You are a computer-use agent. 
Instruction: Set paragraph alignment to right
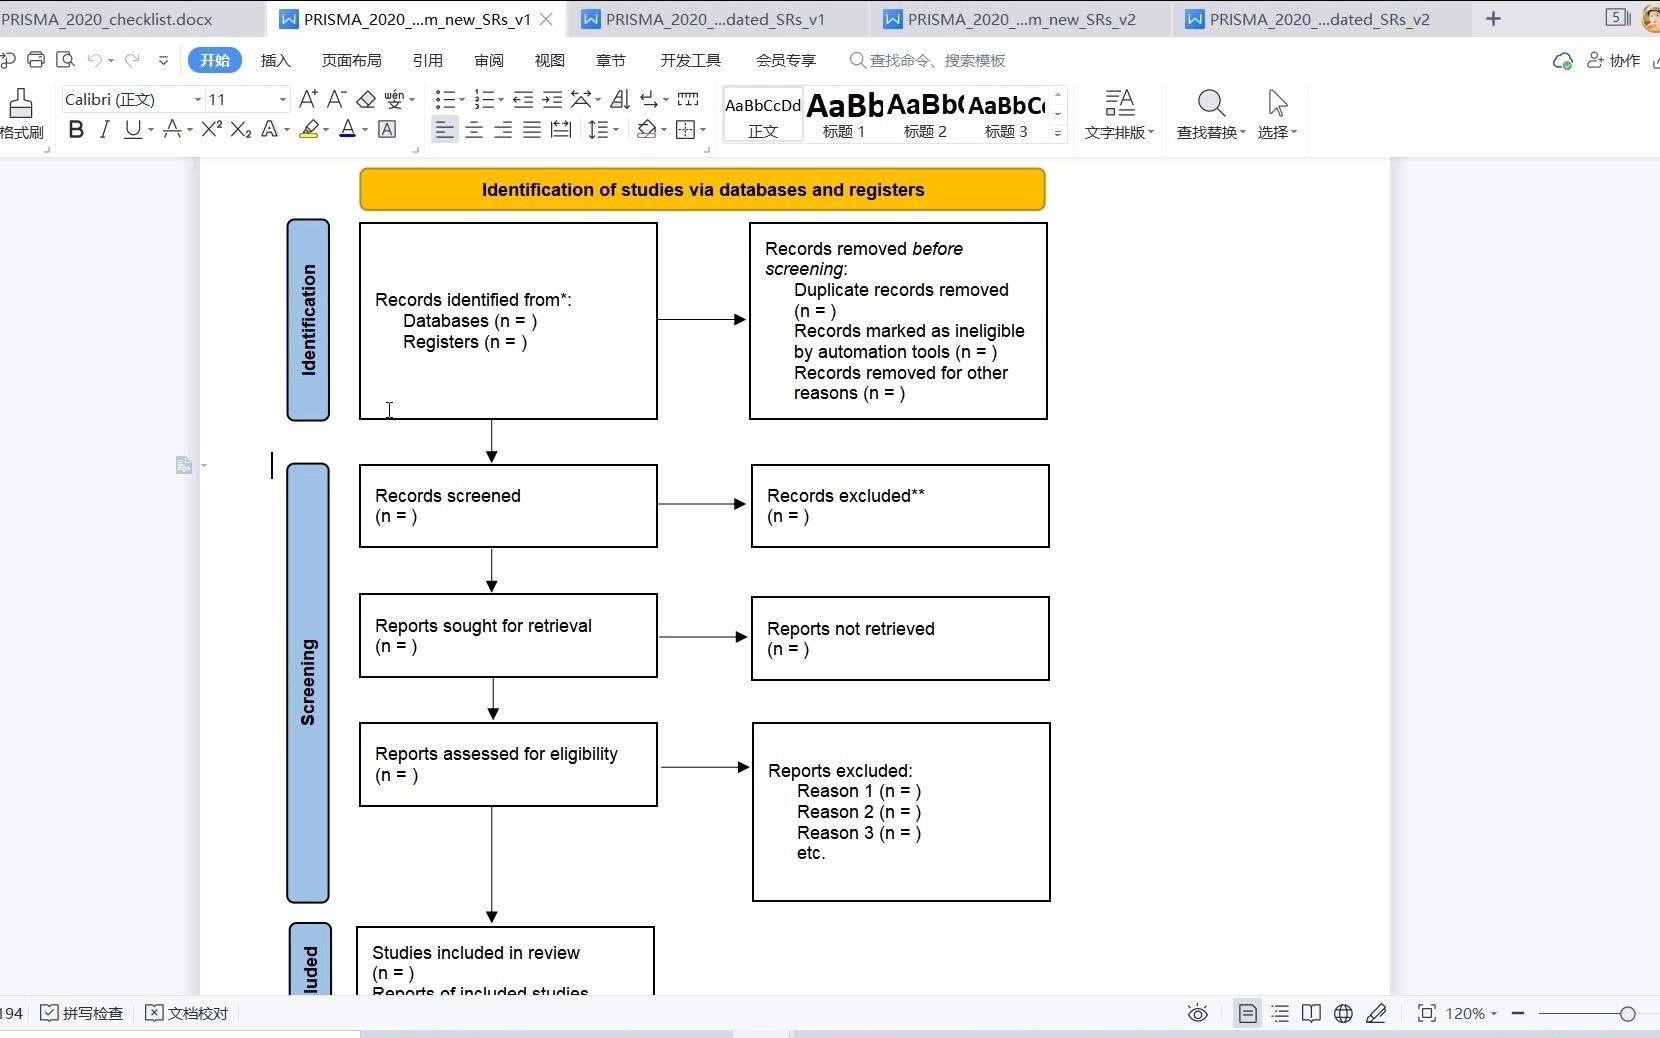pos(503,129)
